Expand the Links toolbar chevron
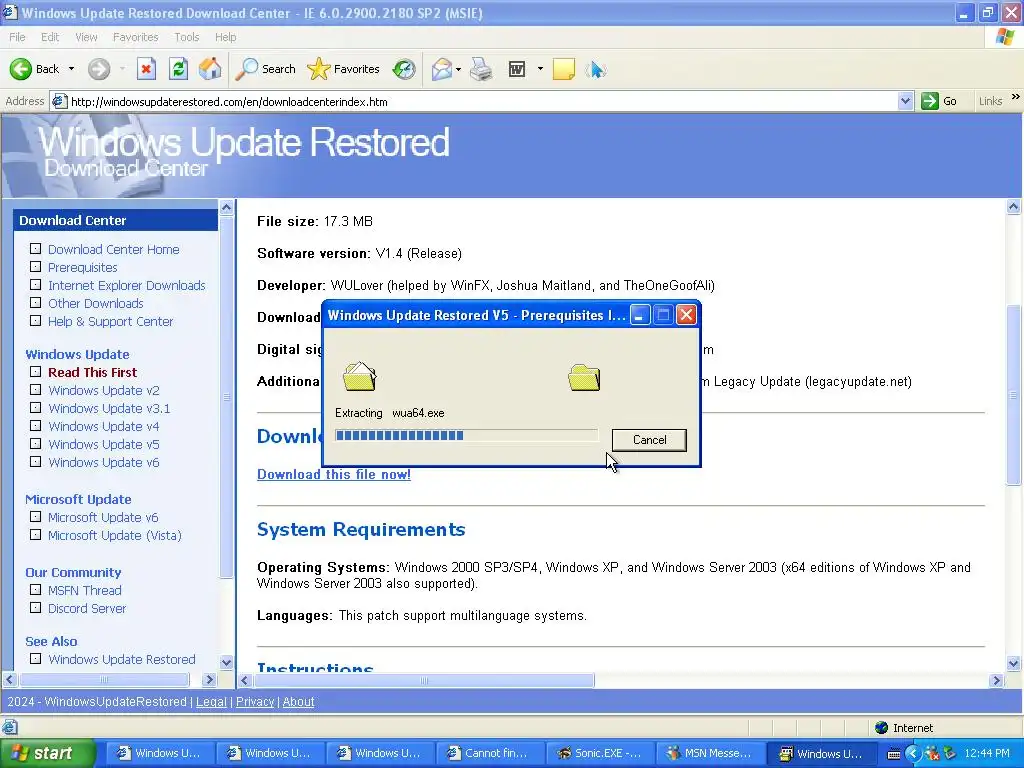The image size is (1024, 768). tap(1016, 97)
